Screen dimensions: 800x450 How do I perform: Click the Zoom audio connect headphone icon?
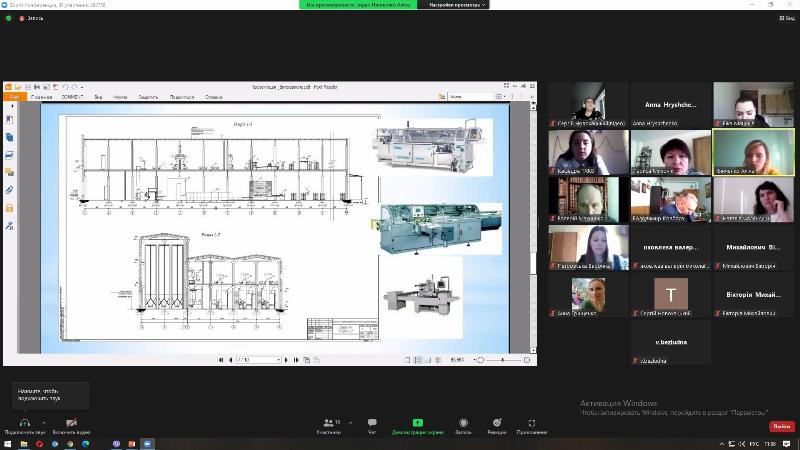[24, 423]
